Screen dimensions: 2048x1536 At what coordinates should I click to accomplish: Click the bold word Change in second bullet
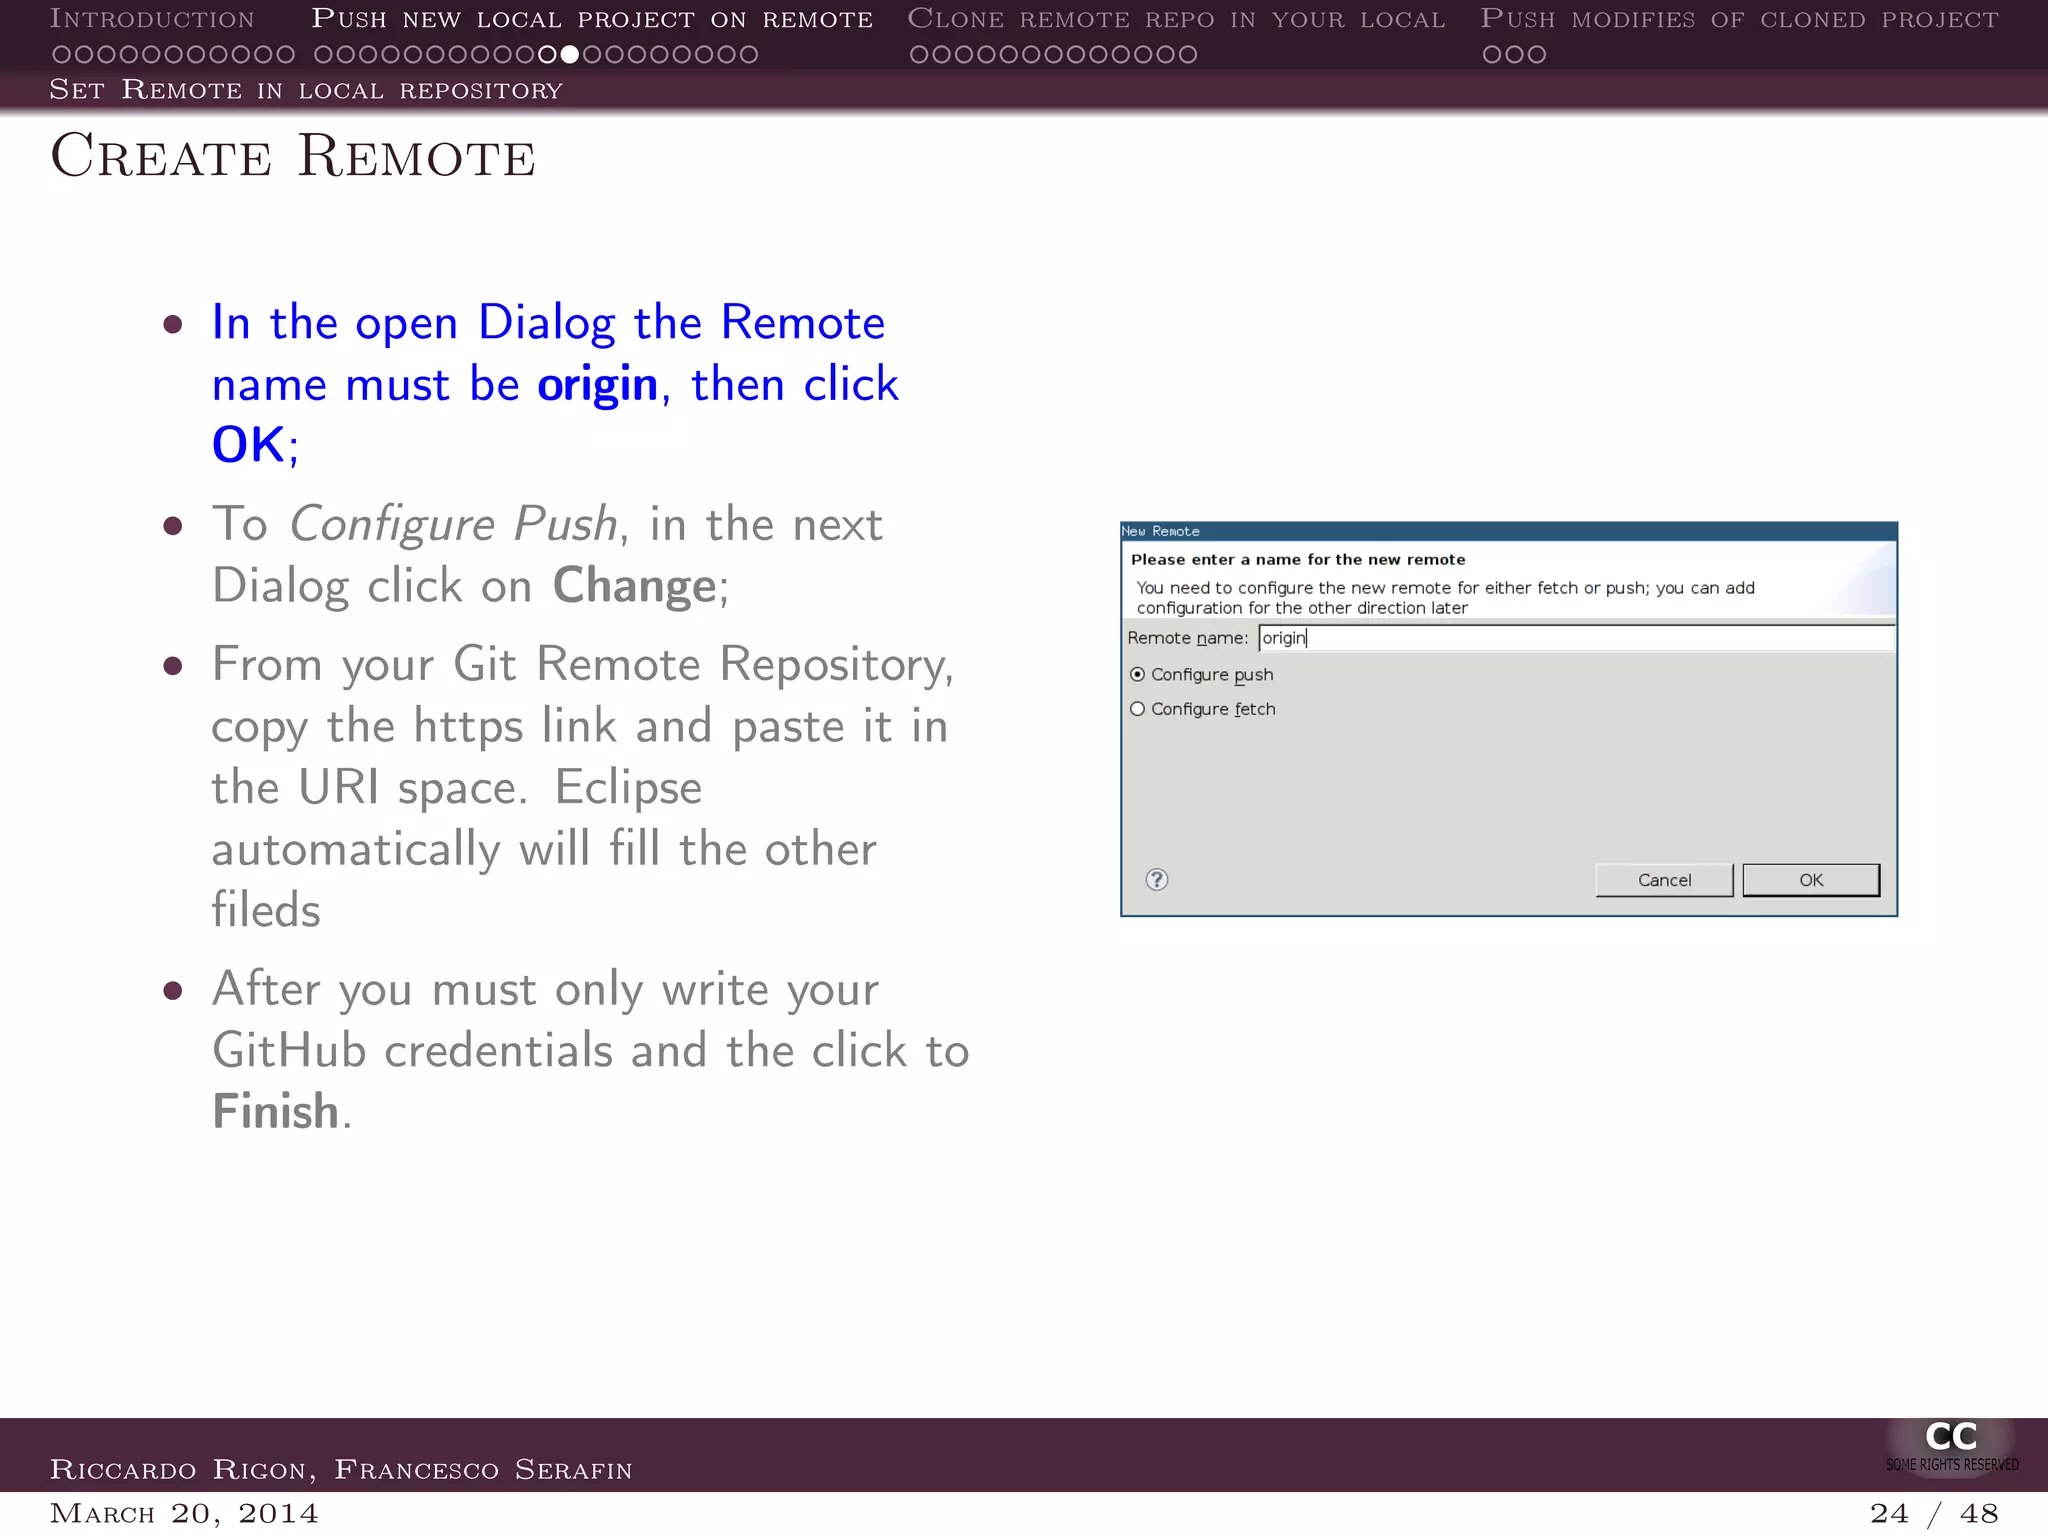click(x=634, y=585)
